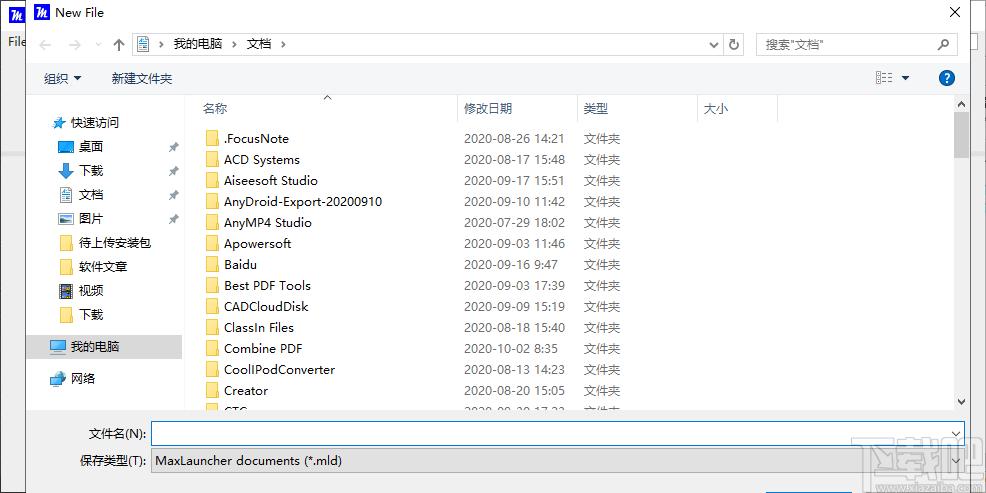Focus the 搜索"文档" search box
The width and height of the screenshot is (986, 493).
click(x=856, y=45)
